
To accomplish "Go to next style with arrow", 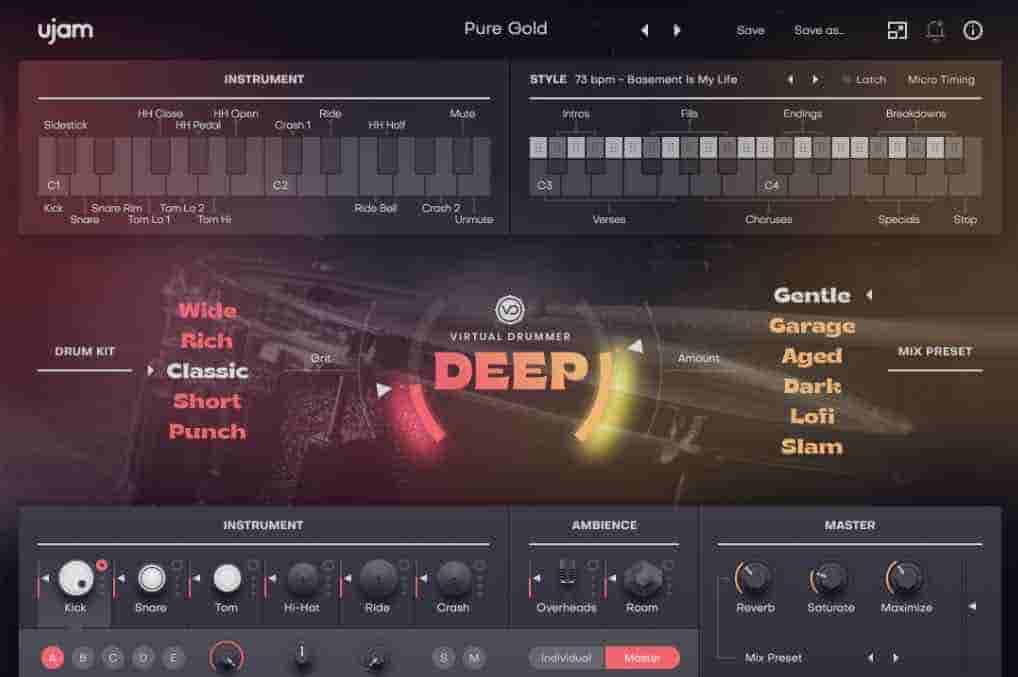I will pyautogui.click(x=815, y=79).
